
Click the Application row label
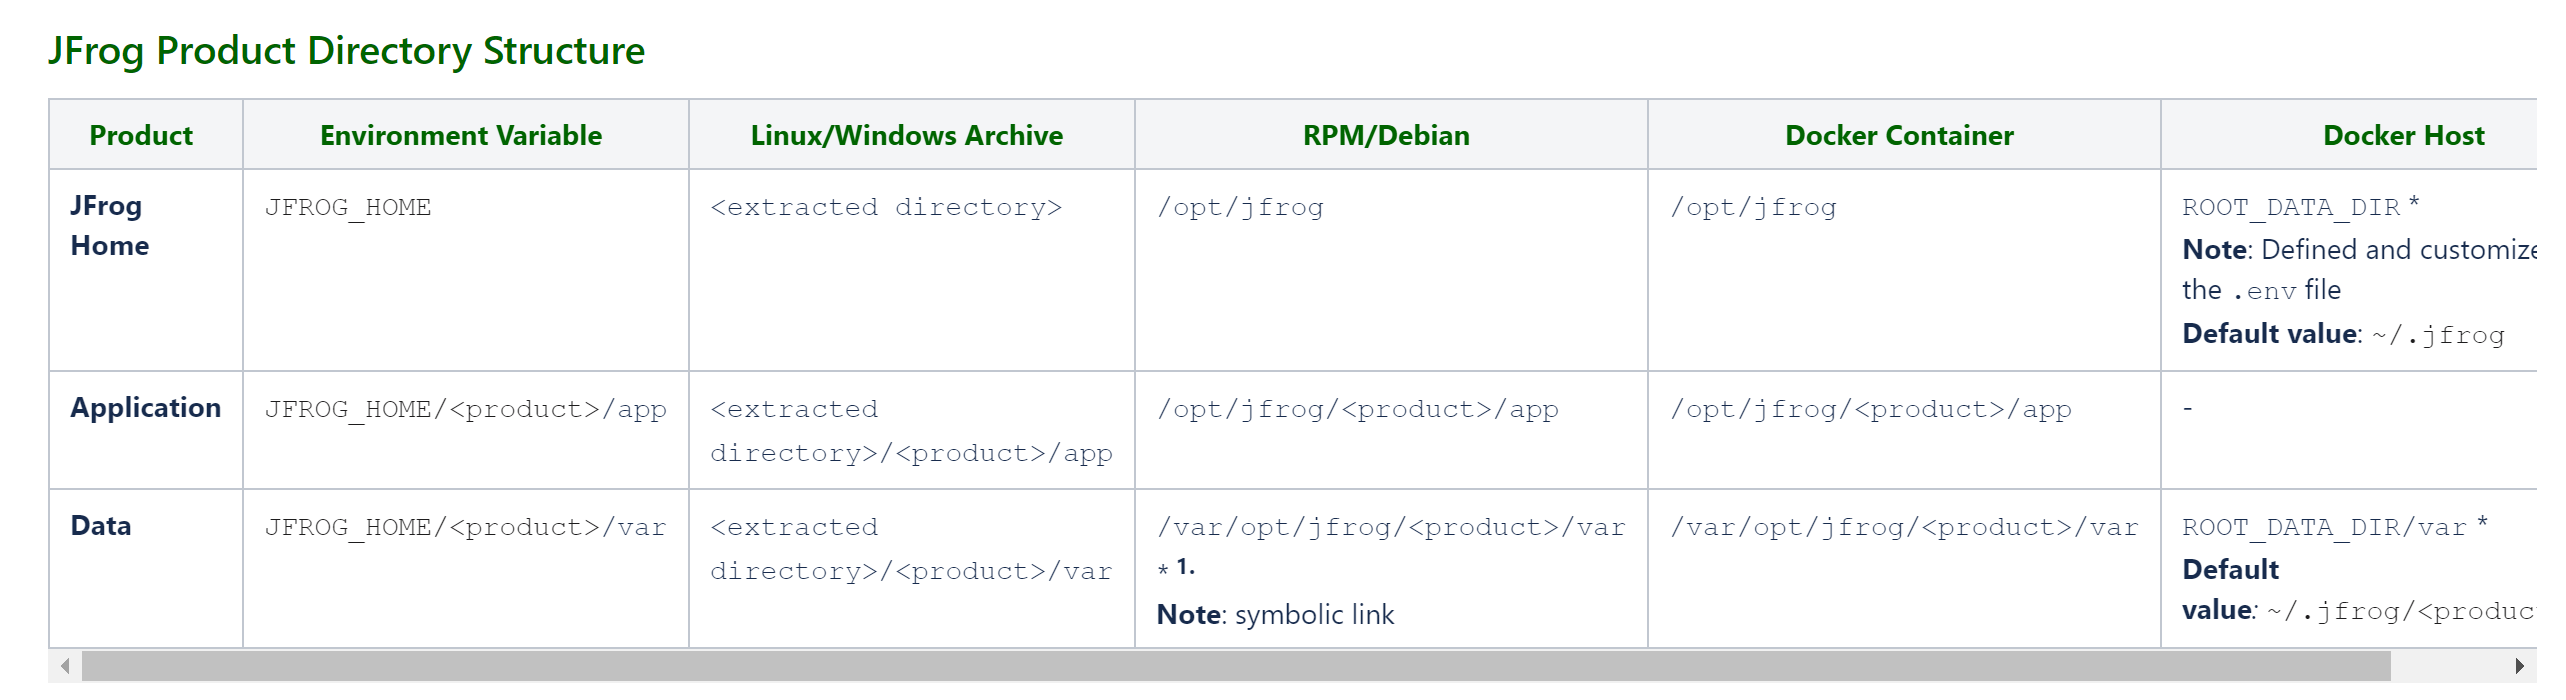pyautogui.click(x=146, y=408)
